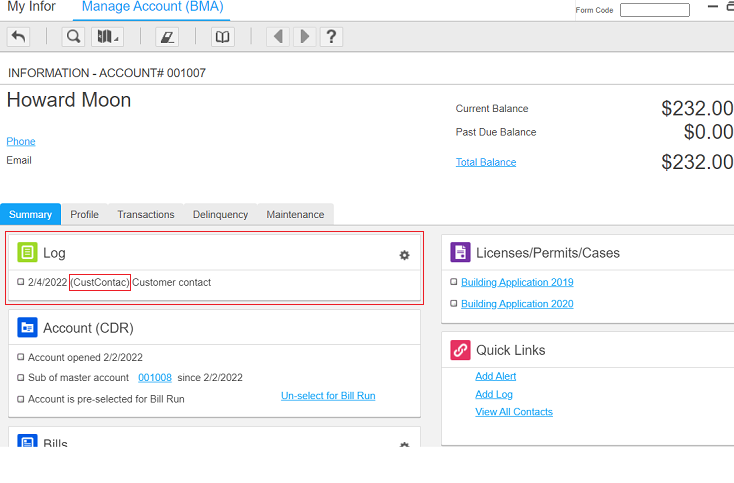Check the Account opened 2/2/2022 box
Image resolution: width=734 pixels, height=483 pixels.
[x=21, y=357]
